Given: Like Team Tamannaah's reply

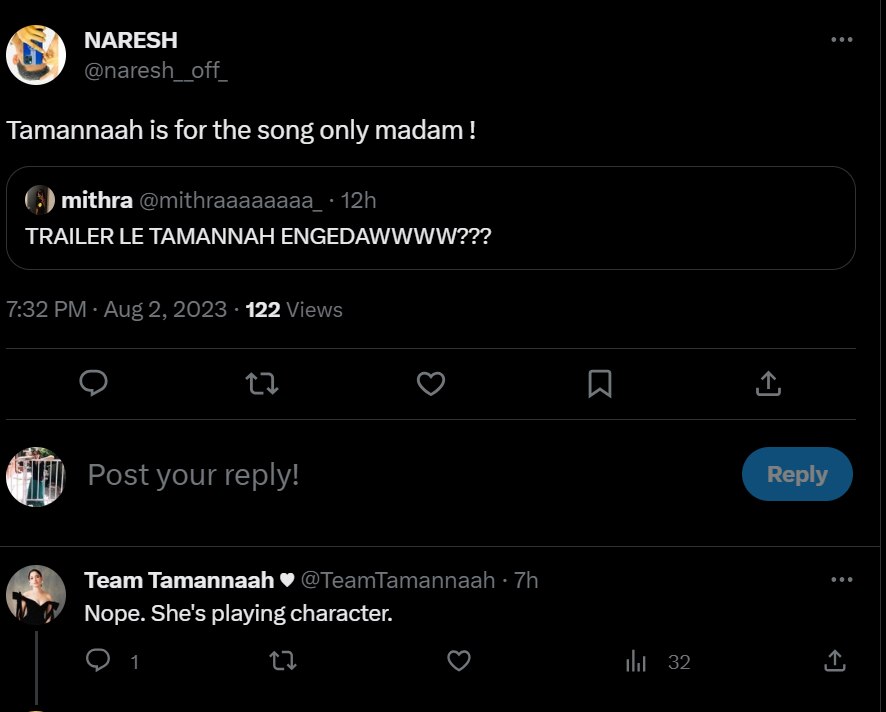Looking at the screenshot, I should [x=458, y=661].
